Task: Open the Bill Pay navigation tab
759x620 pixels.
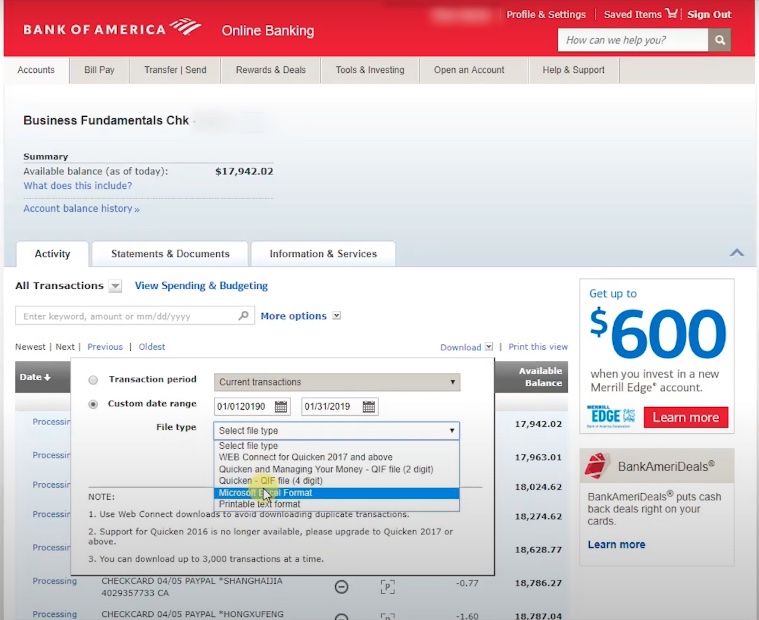Action: (99, 70)
